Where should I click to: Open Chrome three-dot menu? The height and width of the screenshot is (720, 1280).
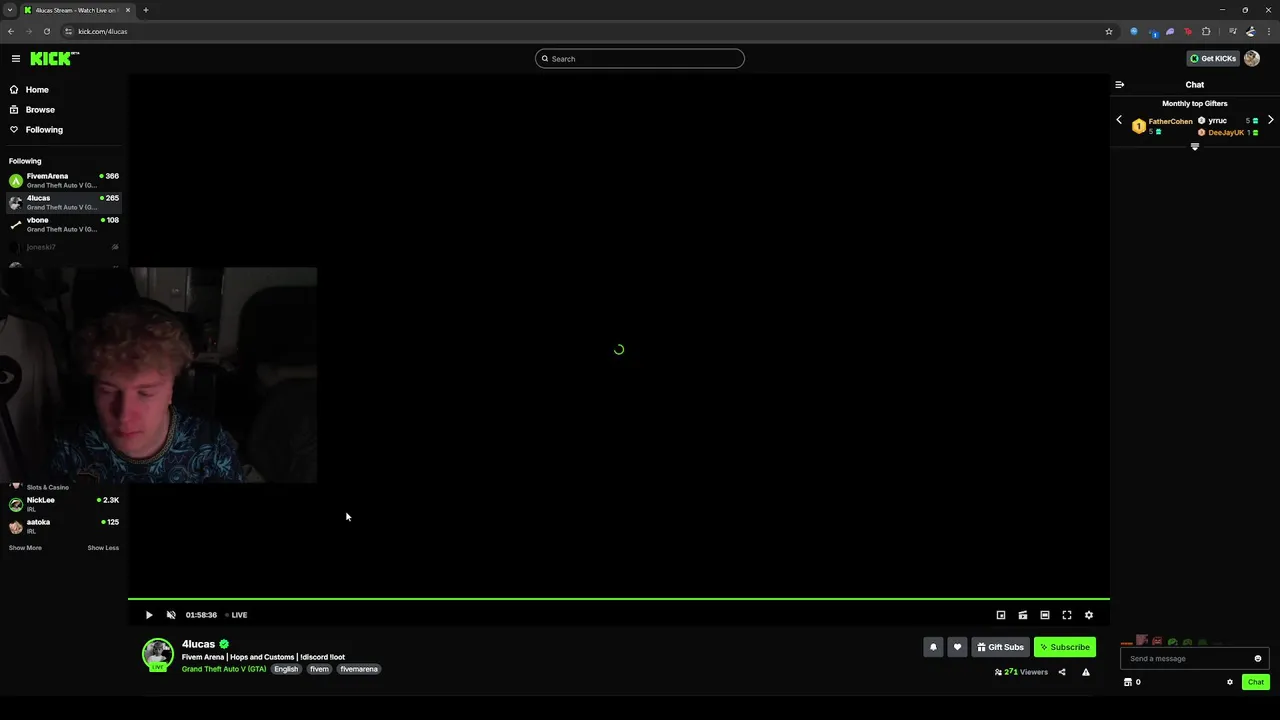(x=1268, y=31)
